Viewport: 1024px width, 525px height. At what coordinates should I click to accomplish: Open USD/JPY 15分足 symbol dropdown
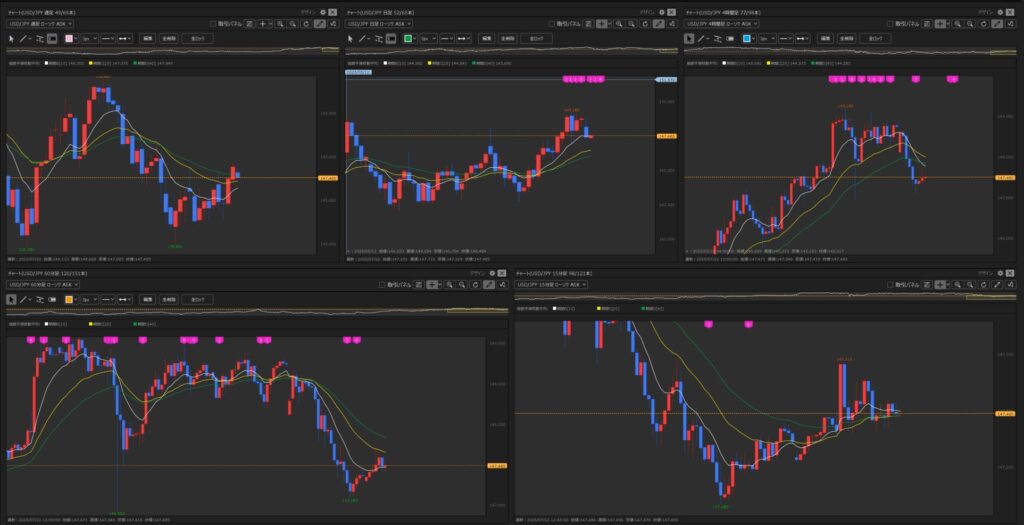coord(552,285)
